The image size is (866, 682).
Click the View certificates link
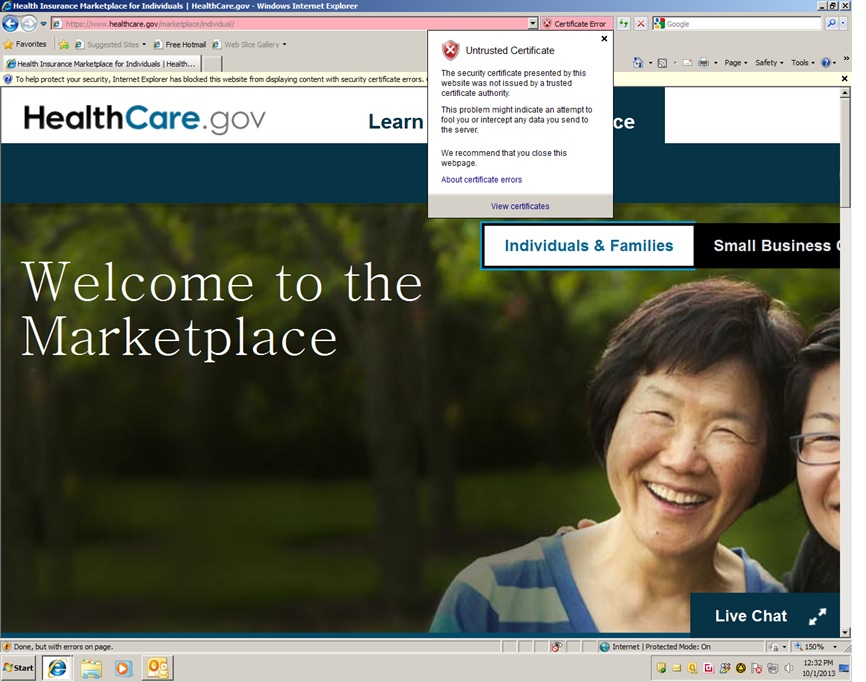[520, 206]
